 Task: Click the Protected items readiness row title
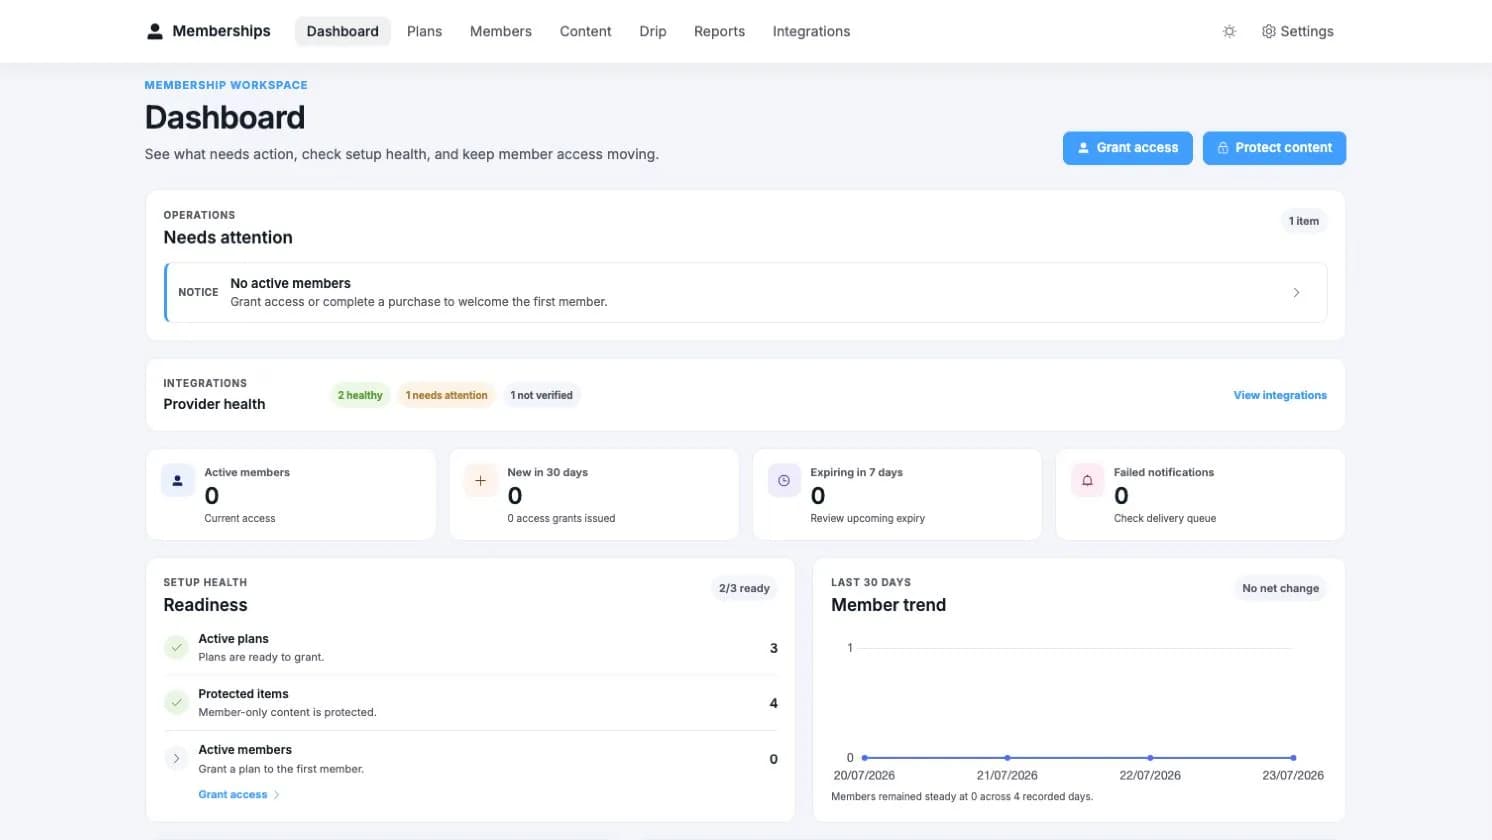click(243, 693)
